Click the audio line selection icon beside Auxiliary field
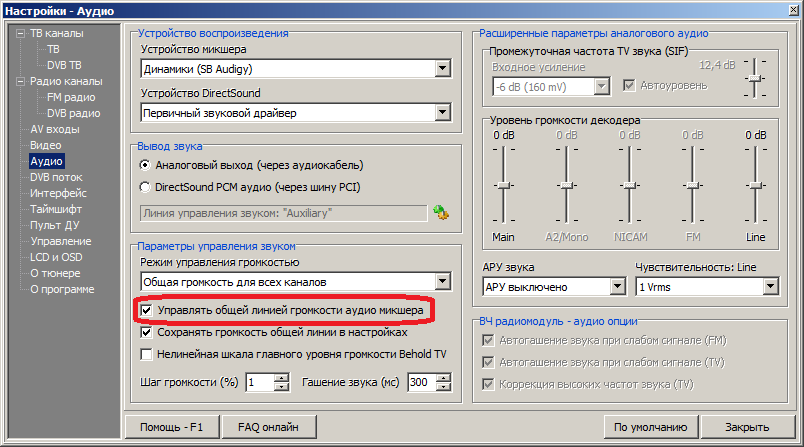 (x=441, y=212)
